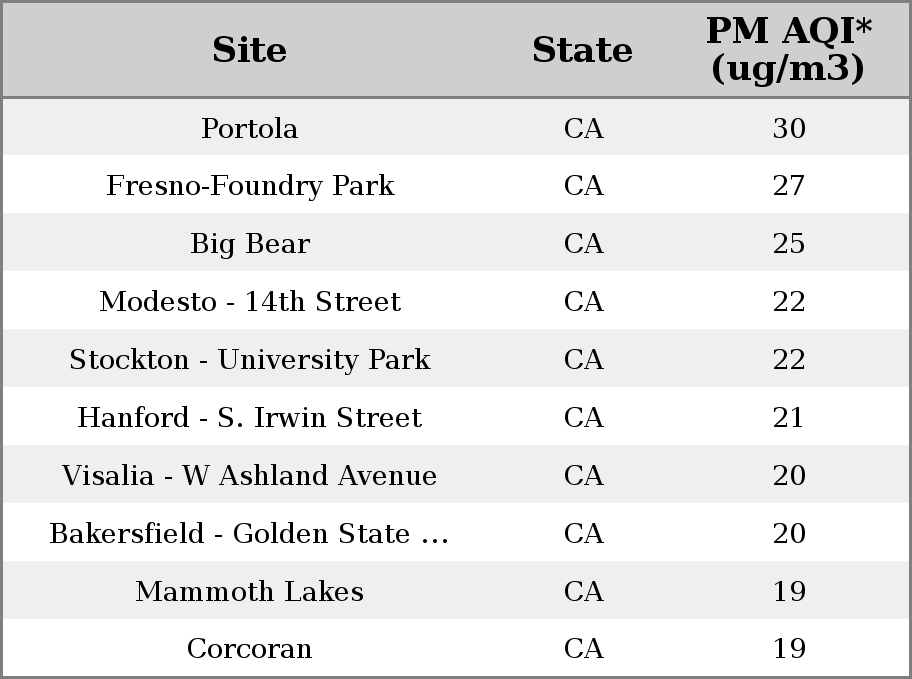Image resolution: width=912 pixels, height=679 pixels.
Task: Click Stockton - University Park cell
Action: [x=250, y=360]
